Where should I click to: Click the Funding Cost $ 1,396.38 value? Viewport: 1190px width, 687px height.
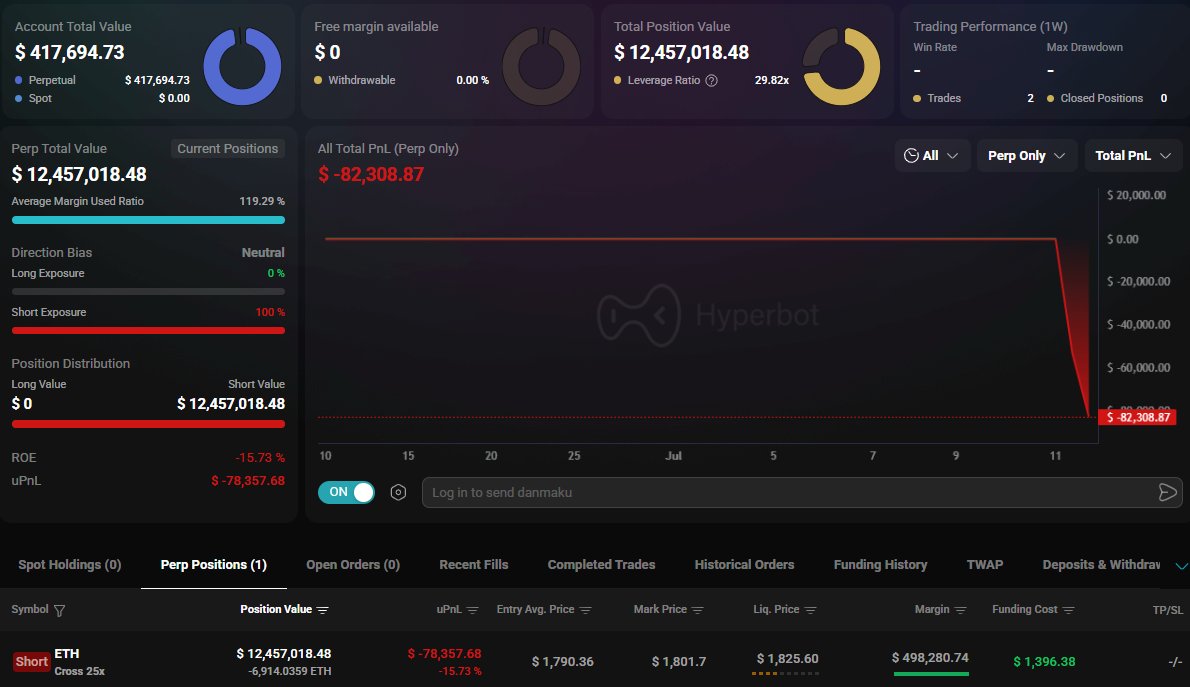(x=1044, y=661)
